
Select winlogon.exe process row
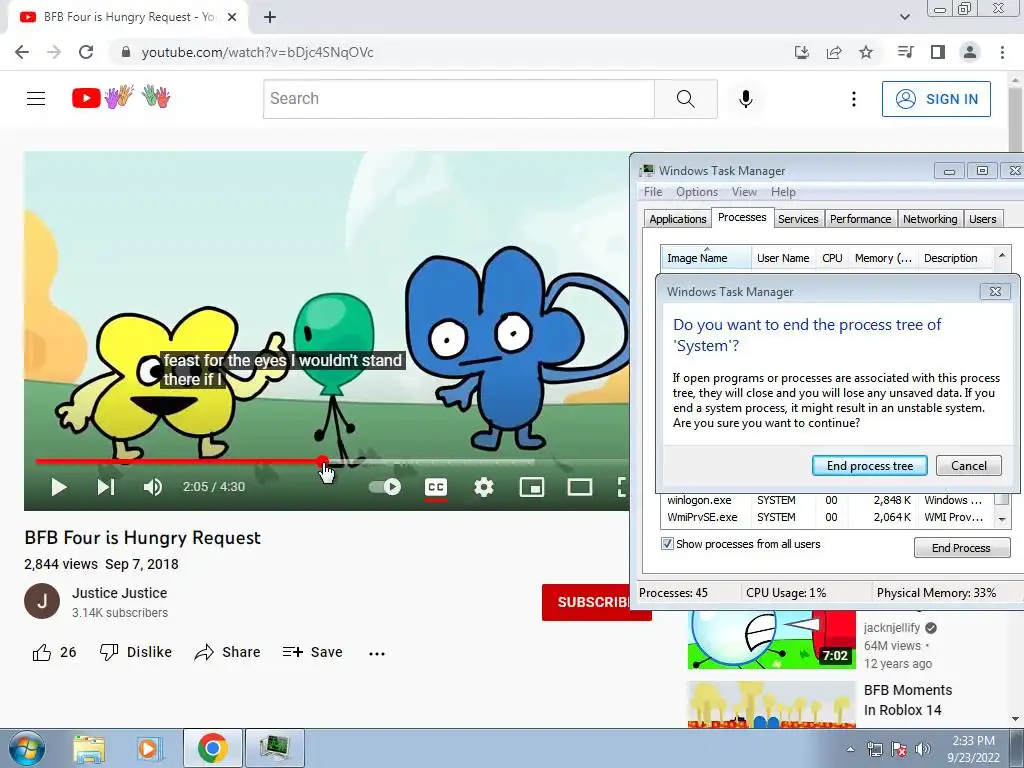tap(827, 500)
